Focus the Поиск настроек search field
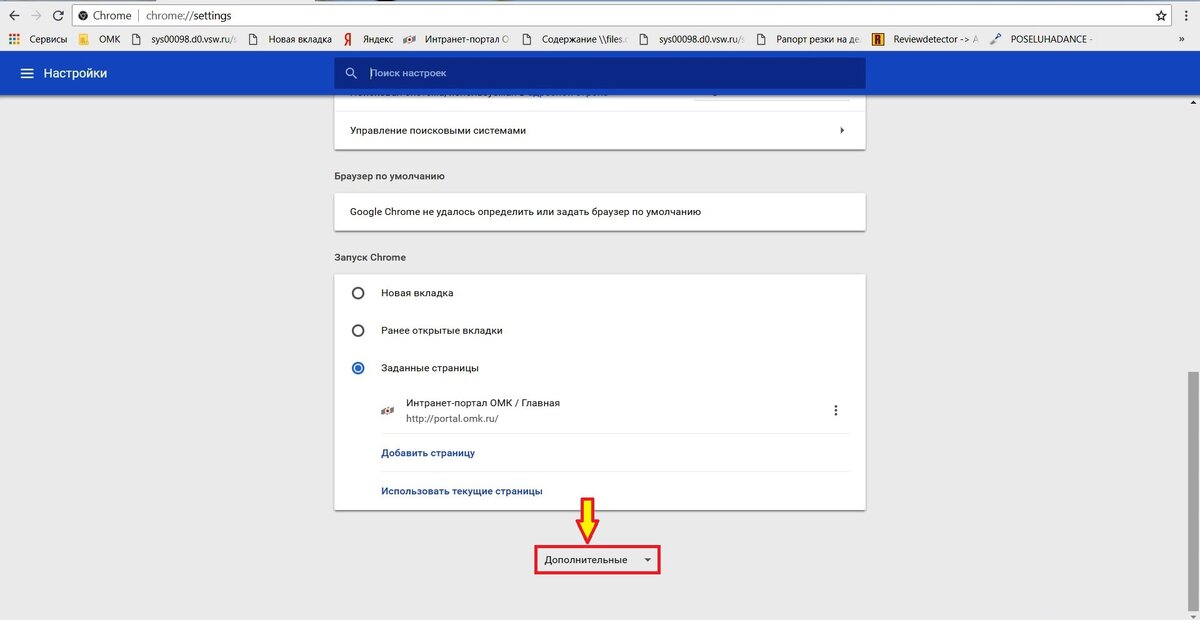Screen dimensions: 1200x620 (610, 73)
